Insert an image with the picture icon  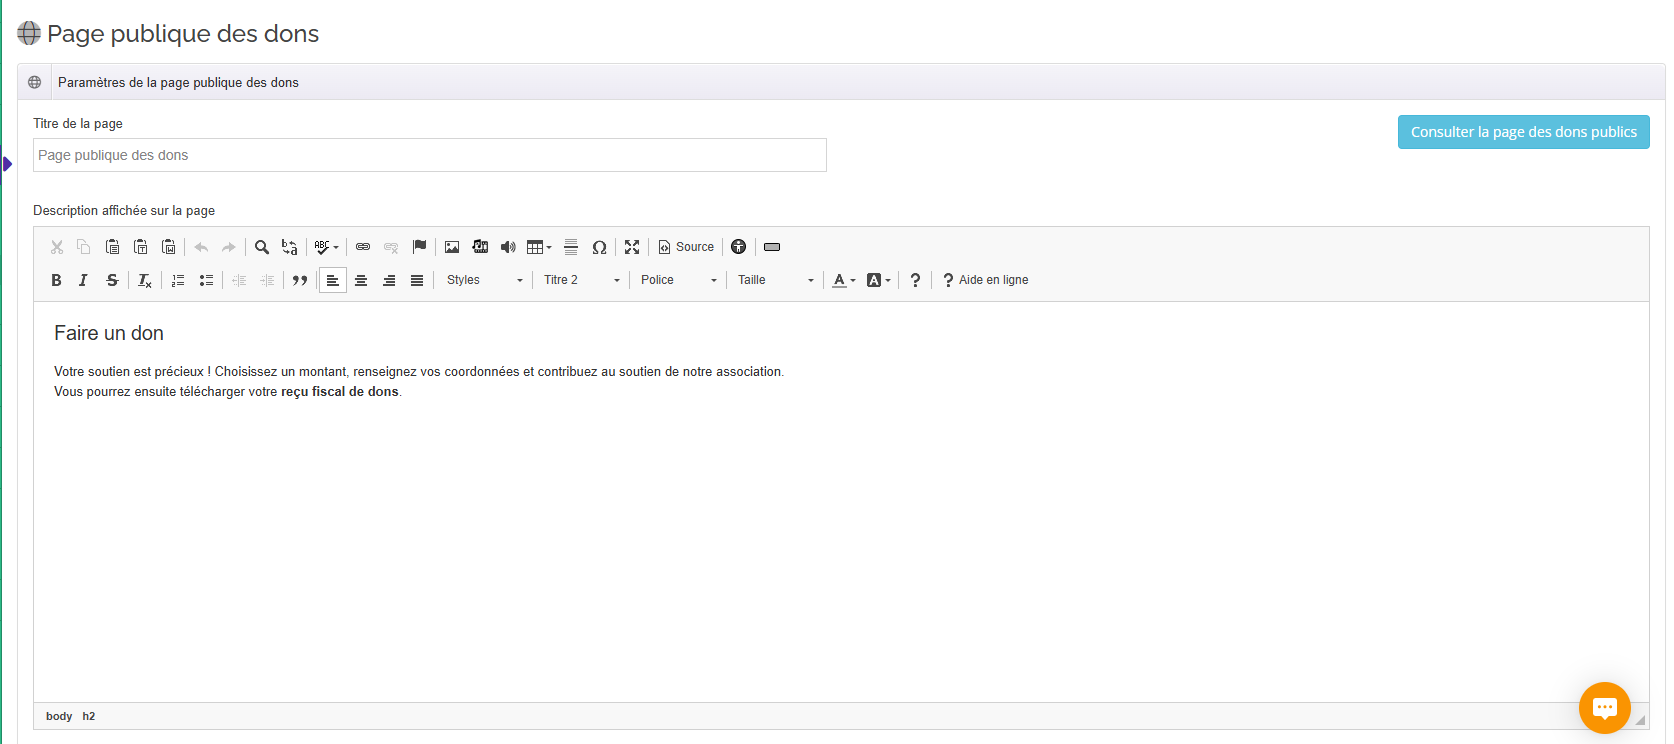(x=452, y=247)
